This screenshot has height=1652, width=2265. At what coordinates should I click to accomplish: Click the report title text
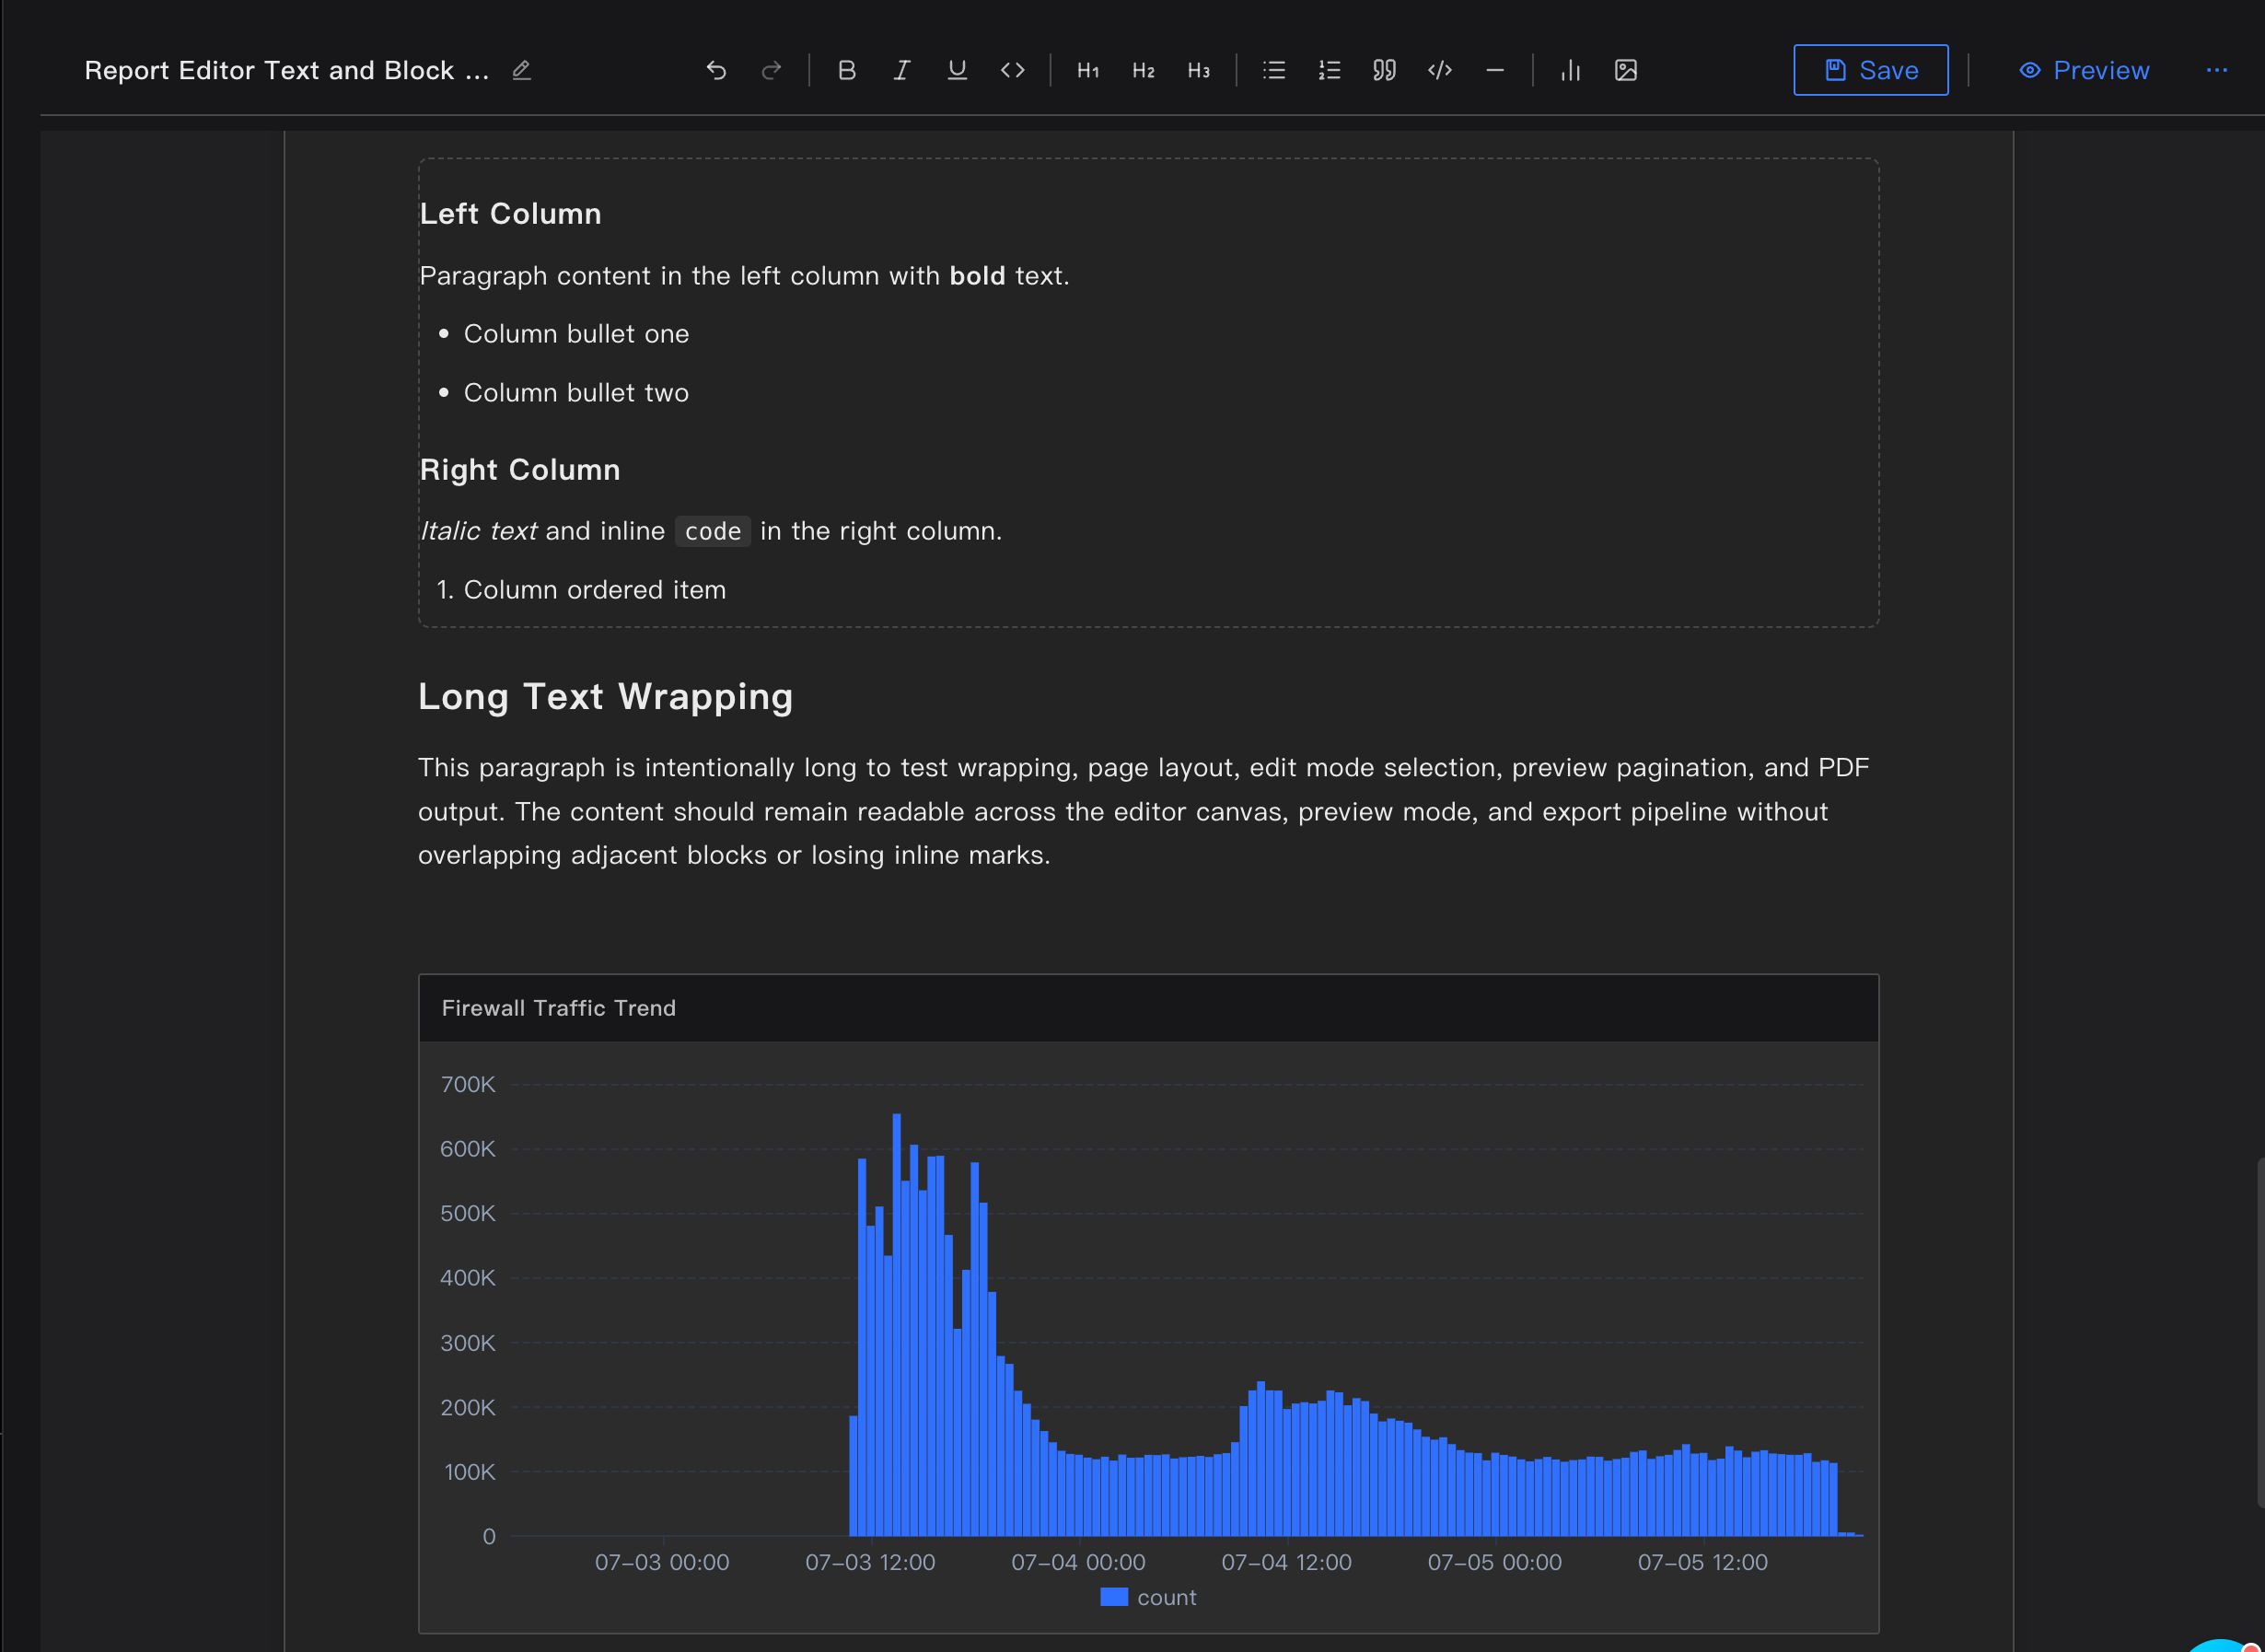(x=287, y=70)
